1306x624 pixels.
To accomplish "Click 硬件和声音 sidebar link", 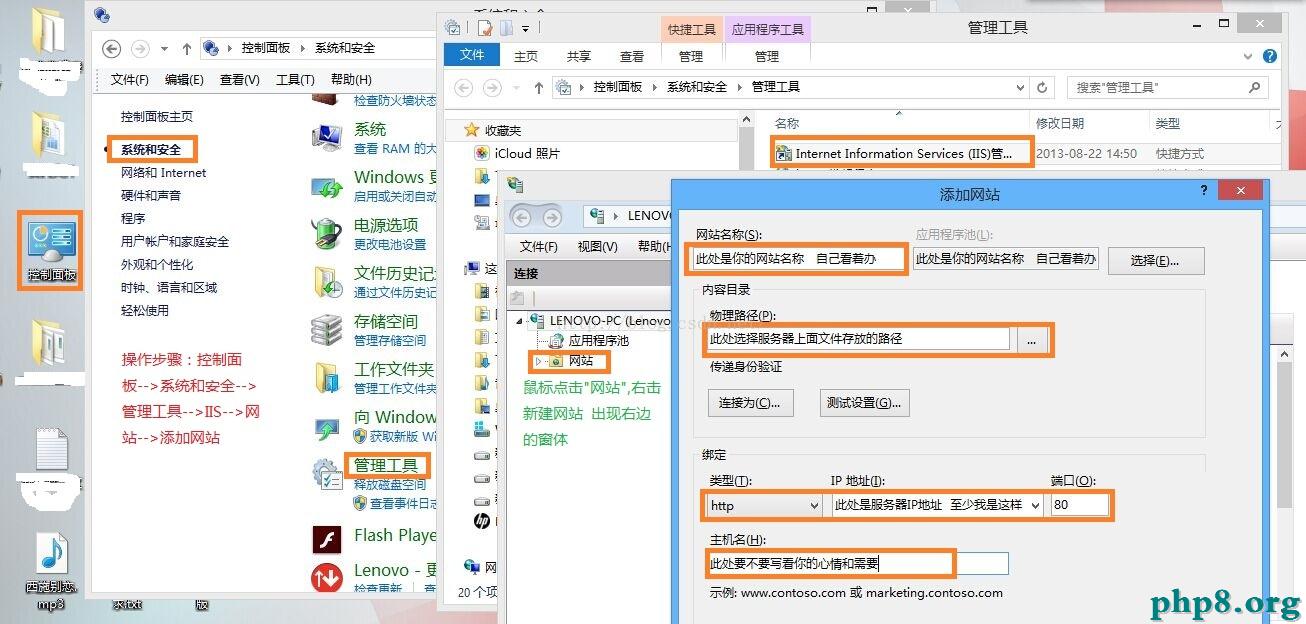I will tap(151, 196).
